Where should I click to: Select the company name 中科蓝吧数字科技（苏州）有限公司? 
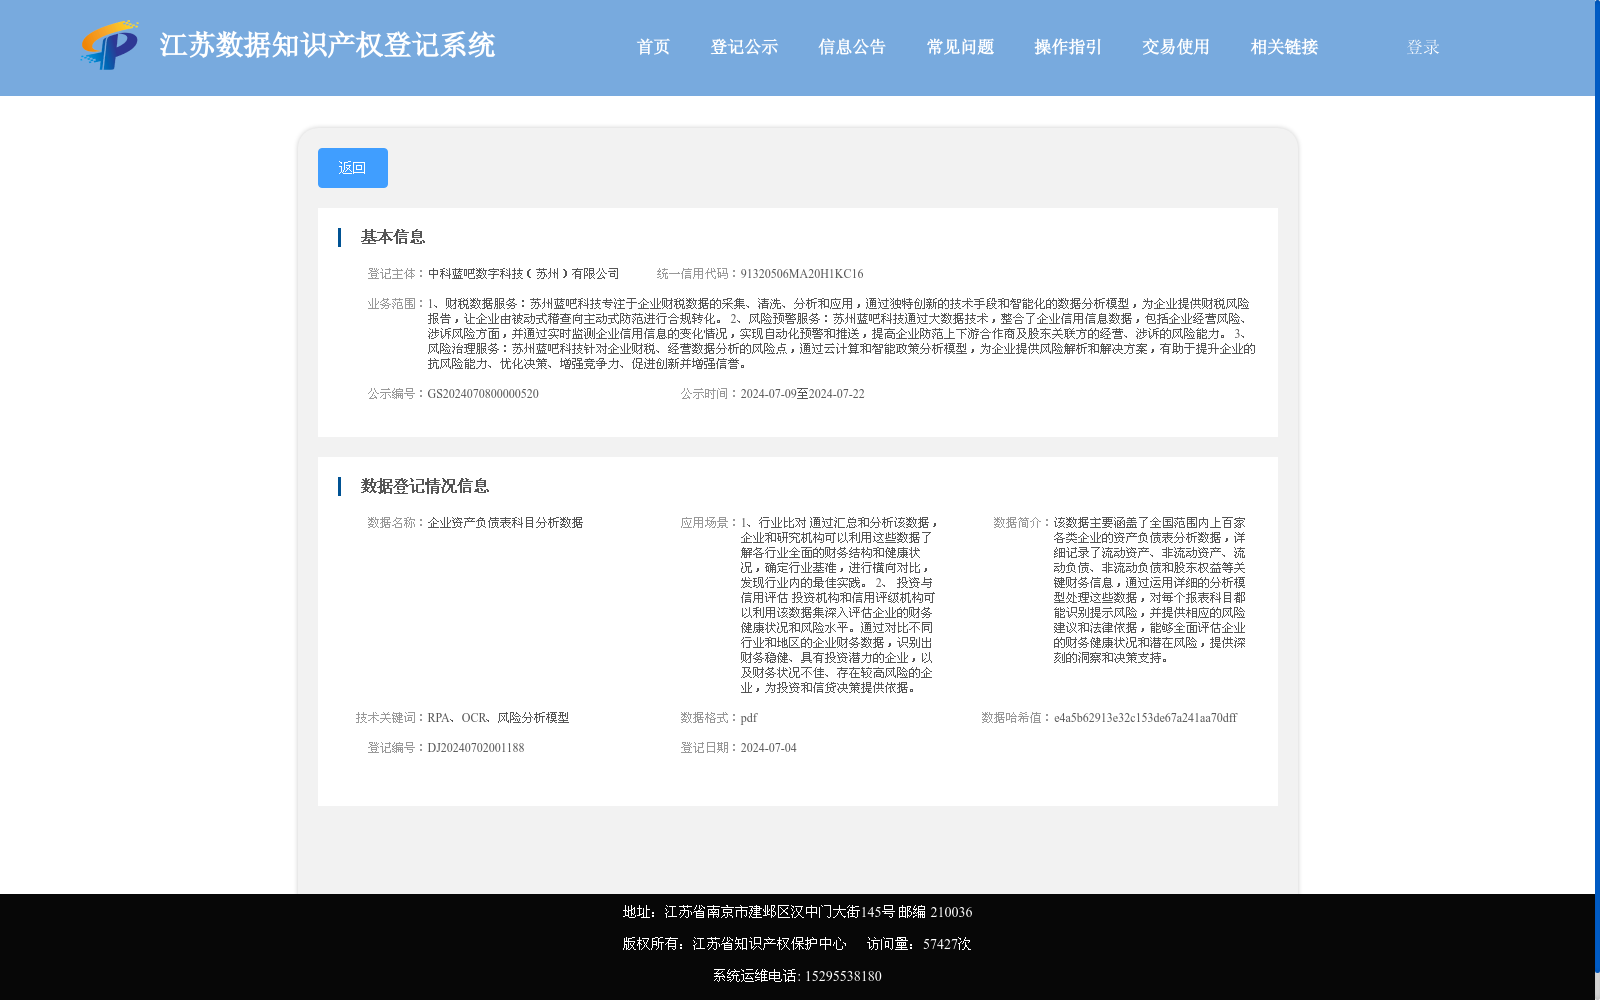(x=524, y=274)
